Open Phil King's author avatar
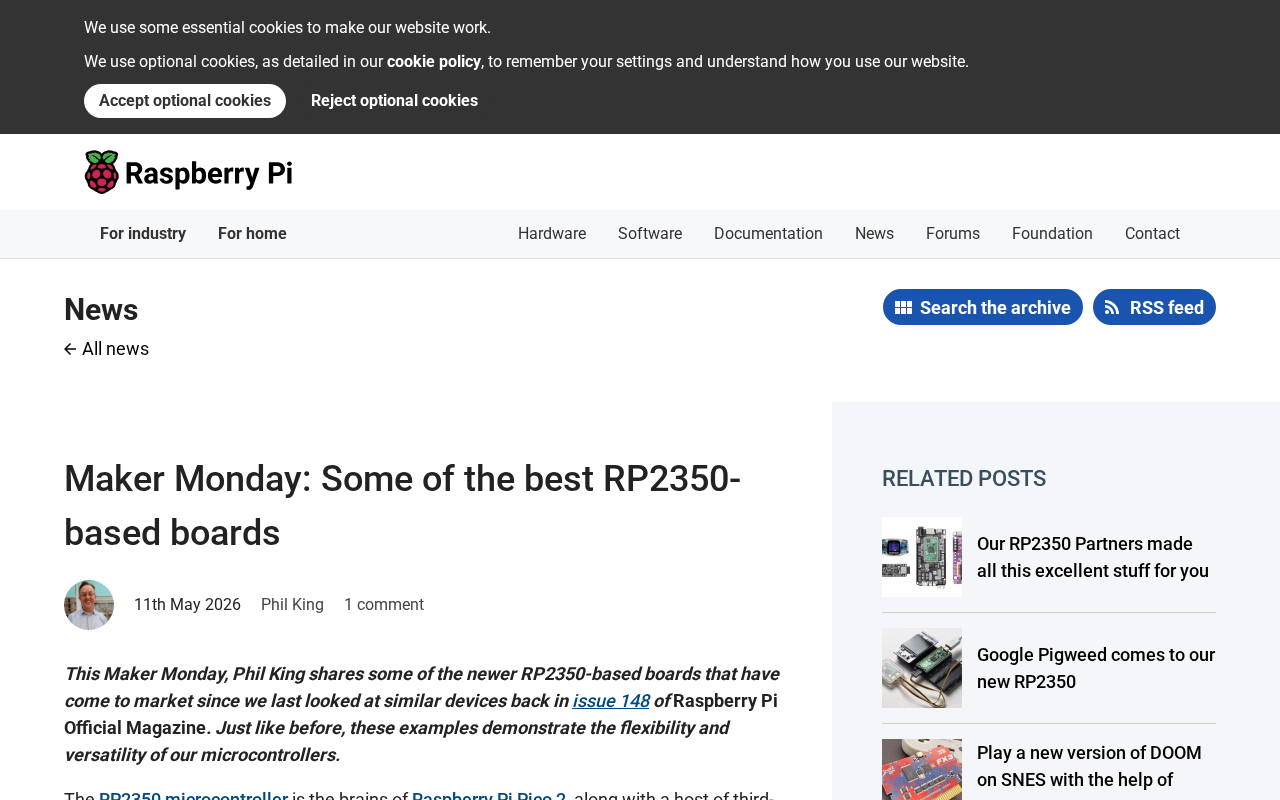This screenshot has width=1280, height=800. click(x=89, y=605)
